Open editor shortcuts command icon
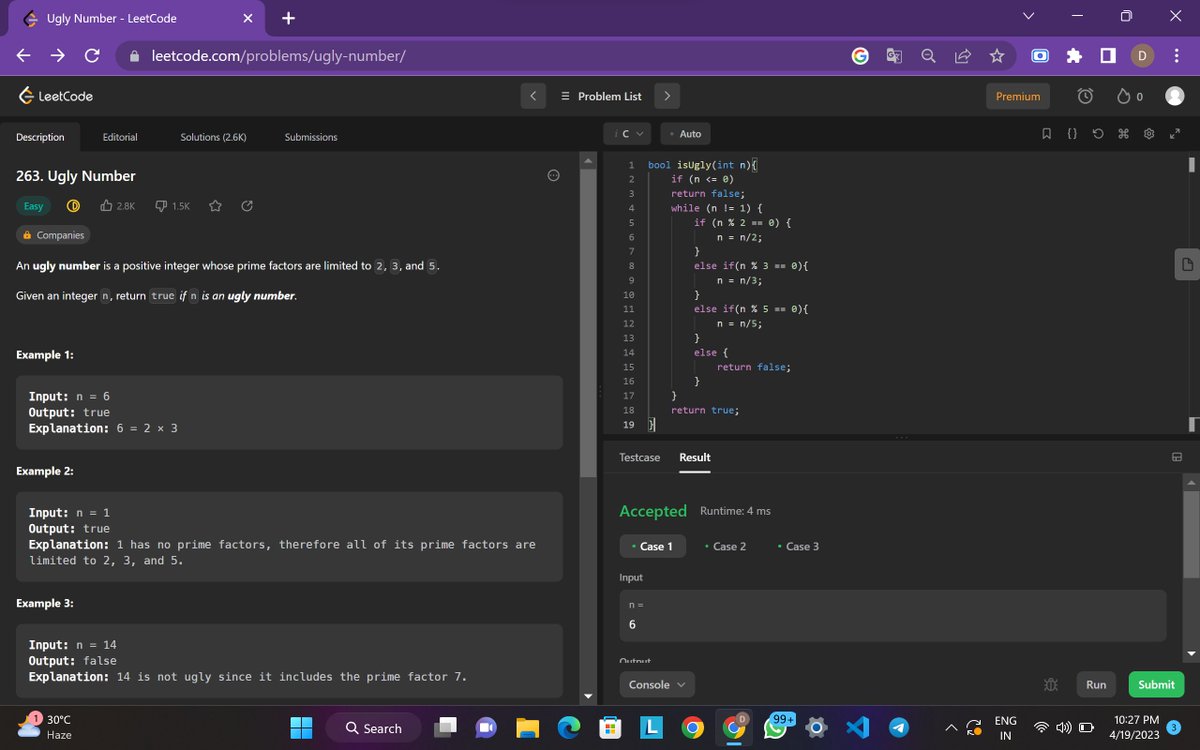Viewport: 1200px width, 750px height. pyautogui.click(x=1123, y=134)
